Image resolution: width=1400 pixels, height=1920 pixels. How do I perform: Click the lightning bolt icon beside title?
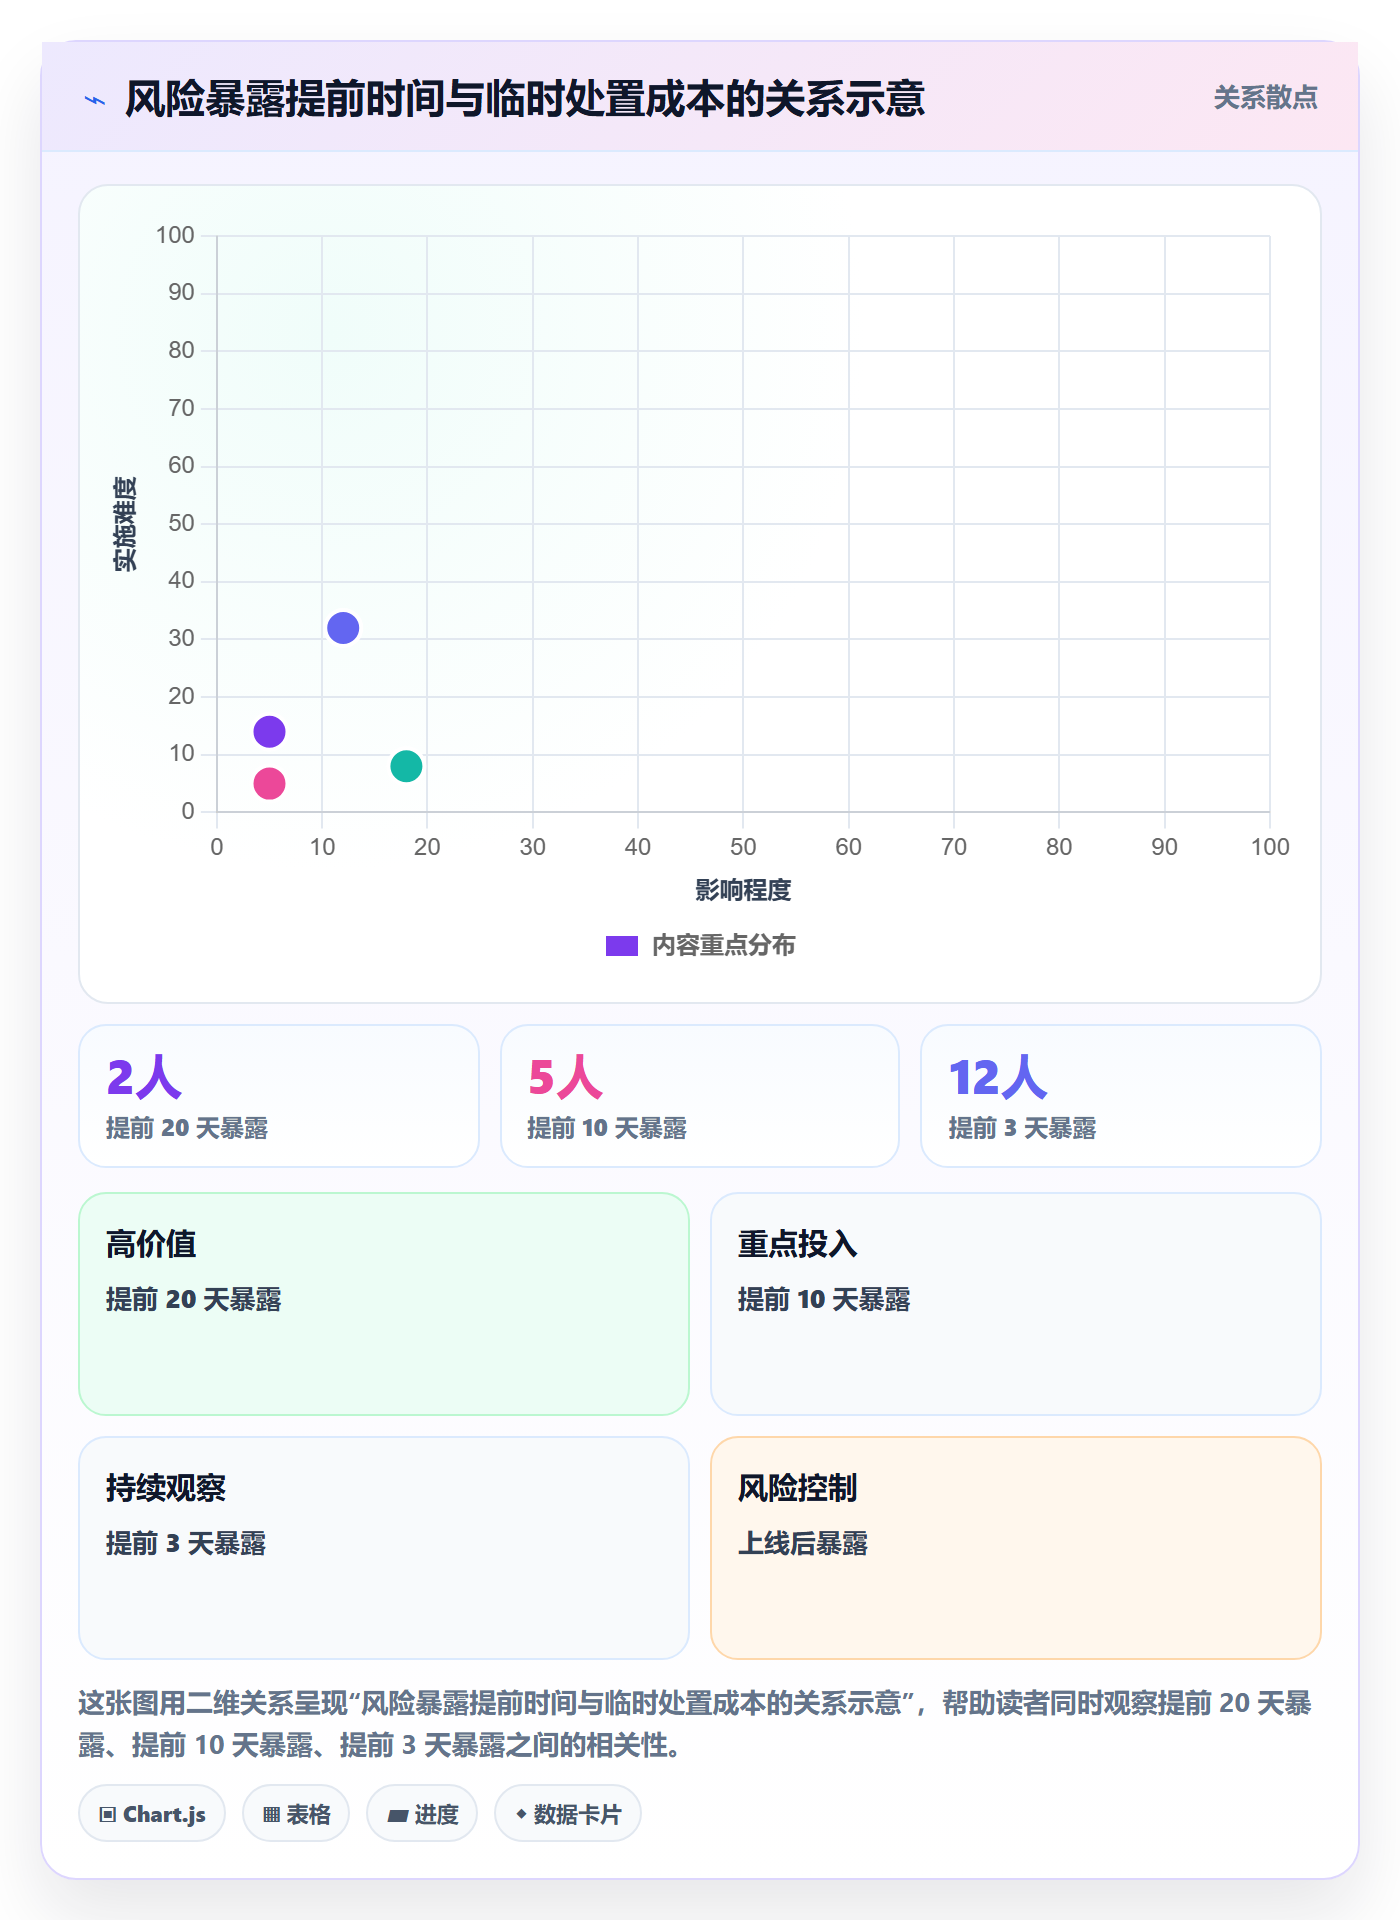point(95,100)
